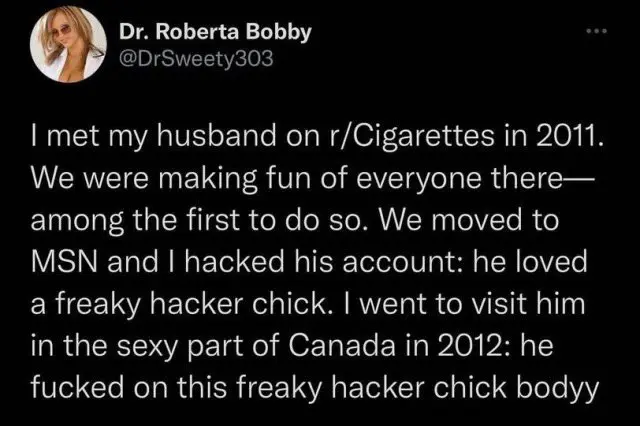
Task: Open the Dr. Roberta Bobby display name
Action: tap(215, 31)
